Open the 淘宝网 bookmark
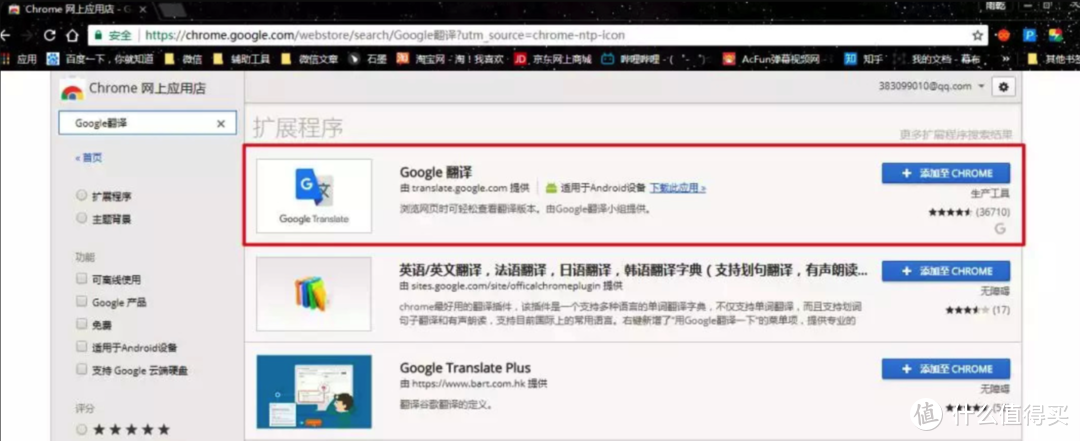The width and height of the screenshot is (1080, 441). [450, 59]
